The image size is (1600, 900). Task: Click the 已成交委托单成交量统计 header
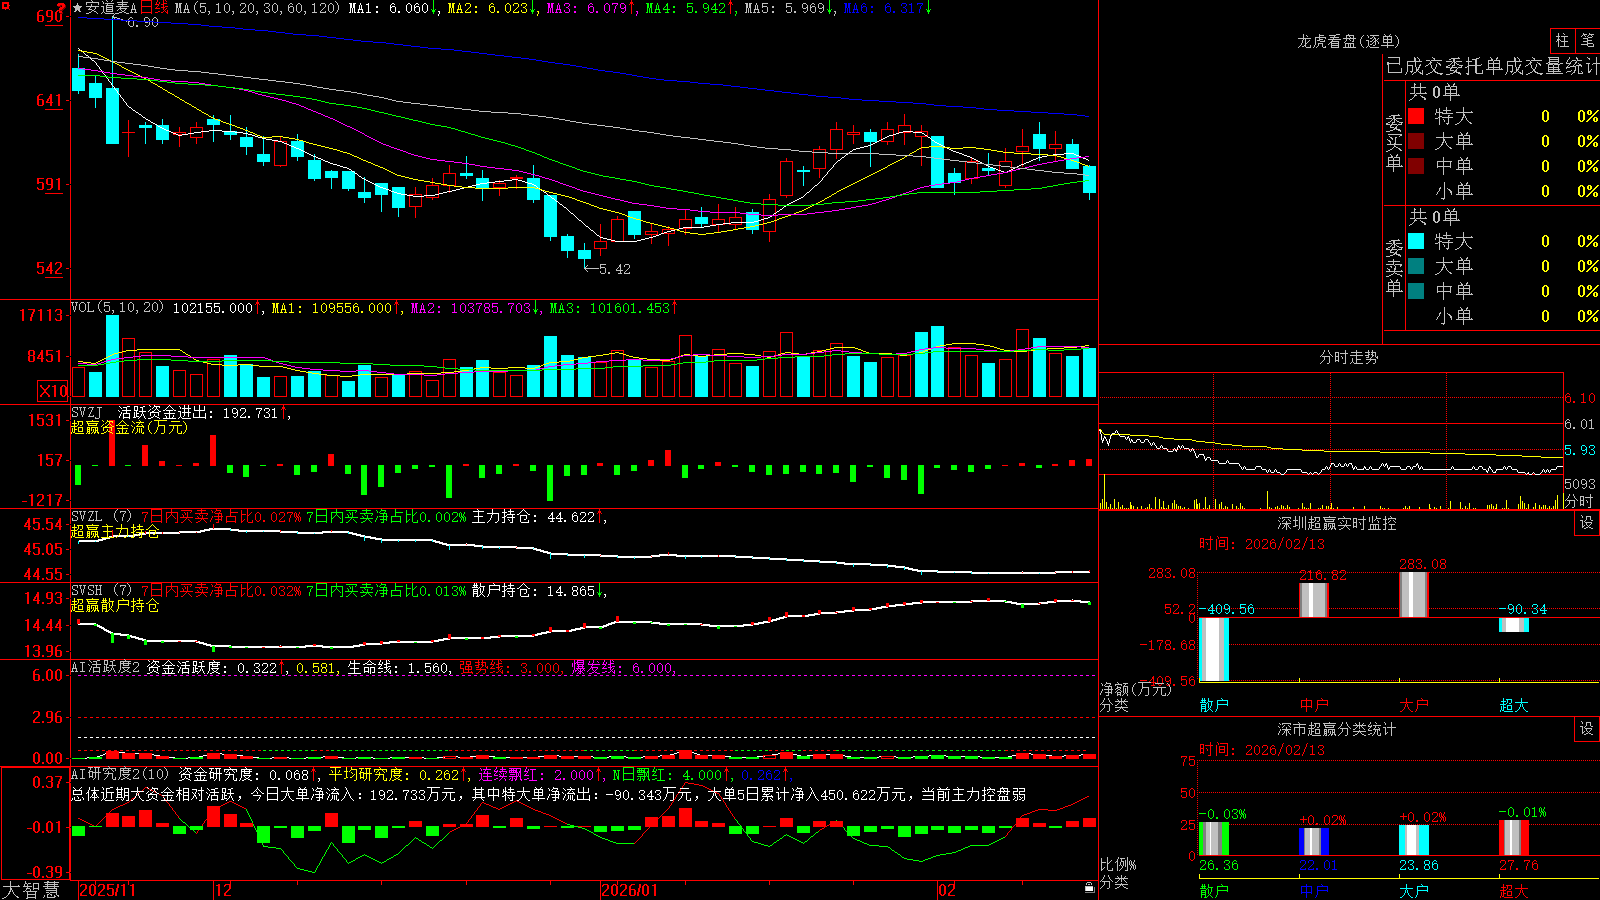pos(1492,66)
